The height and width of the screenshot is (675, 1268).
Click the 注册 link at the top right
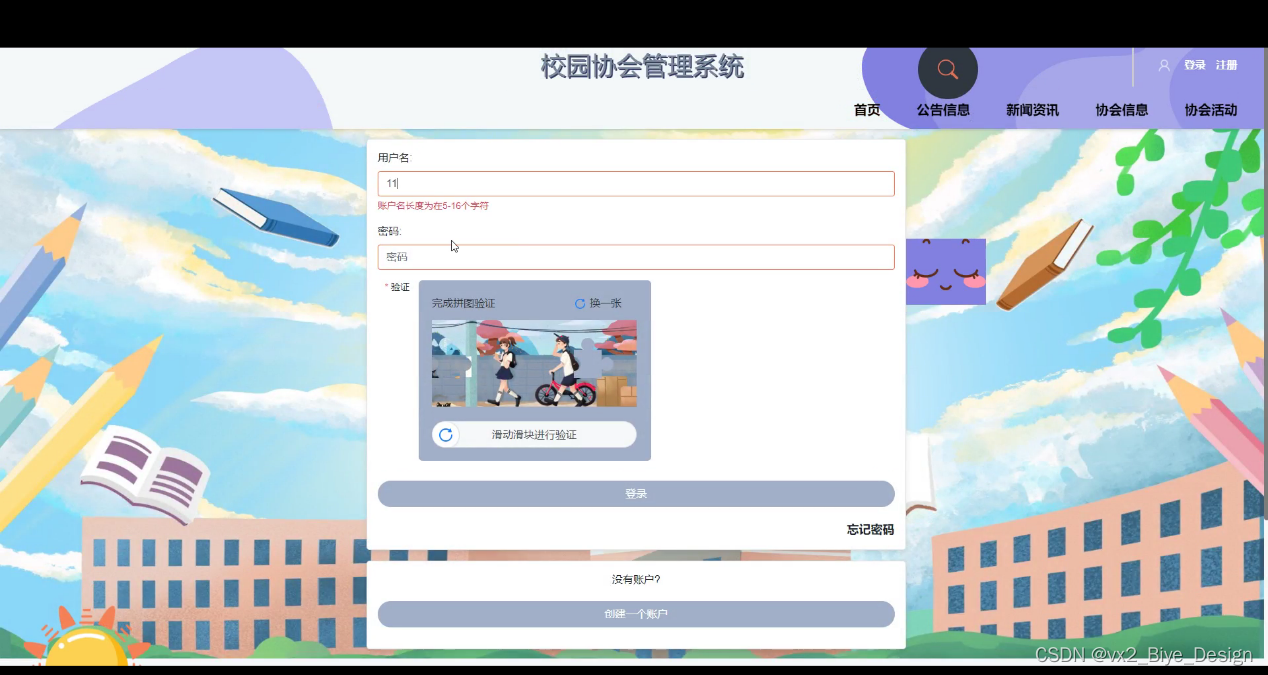(1226, 65)
